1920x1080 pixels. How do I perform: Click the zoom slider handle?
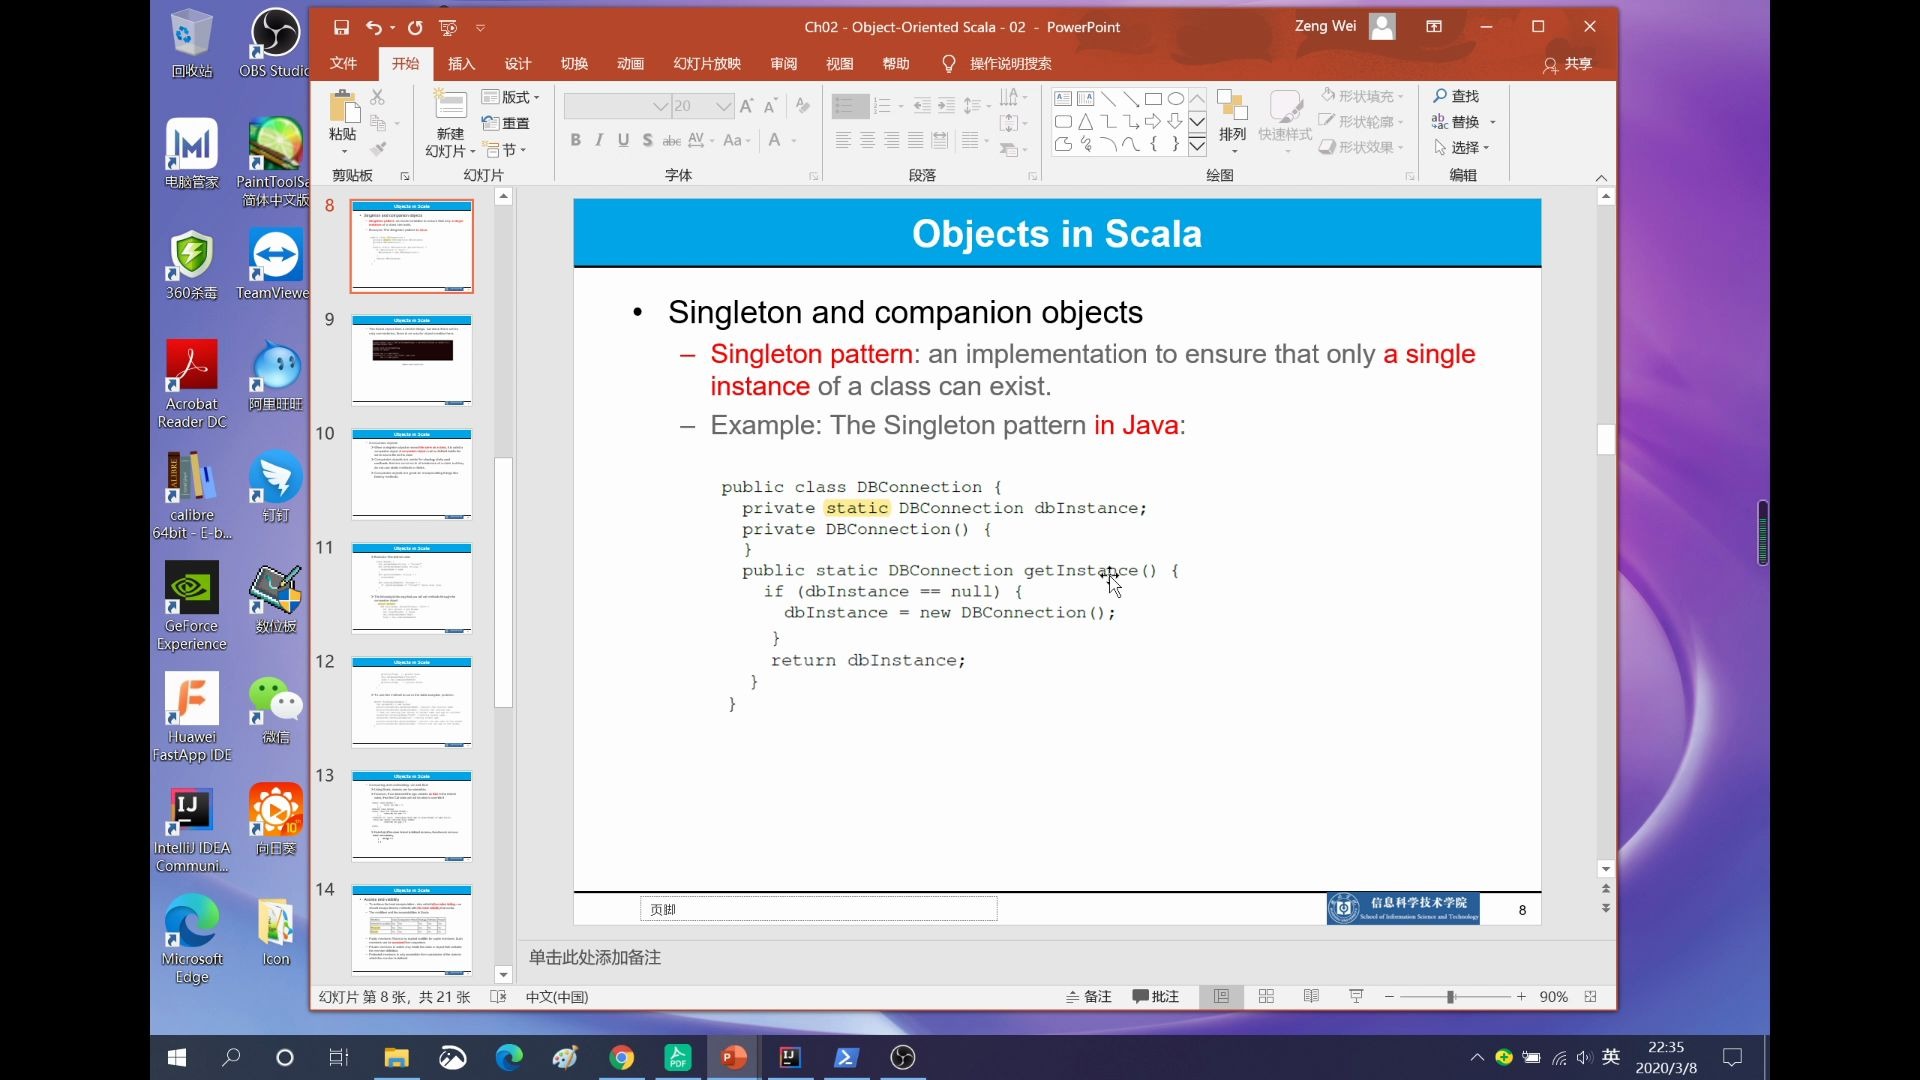(x=1450, y=997)
